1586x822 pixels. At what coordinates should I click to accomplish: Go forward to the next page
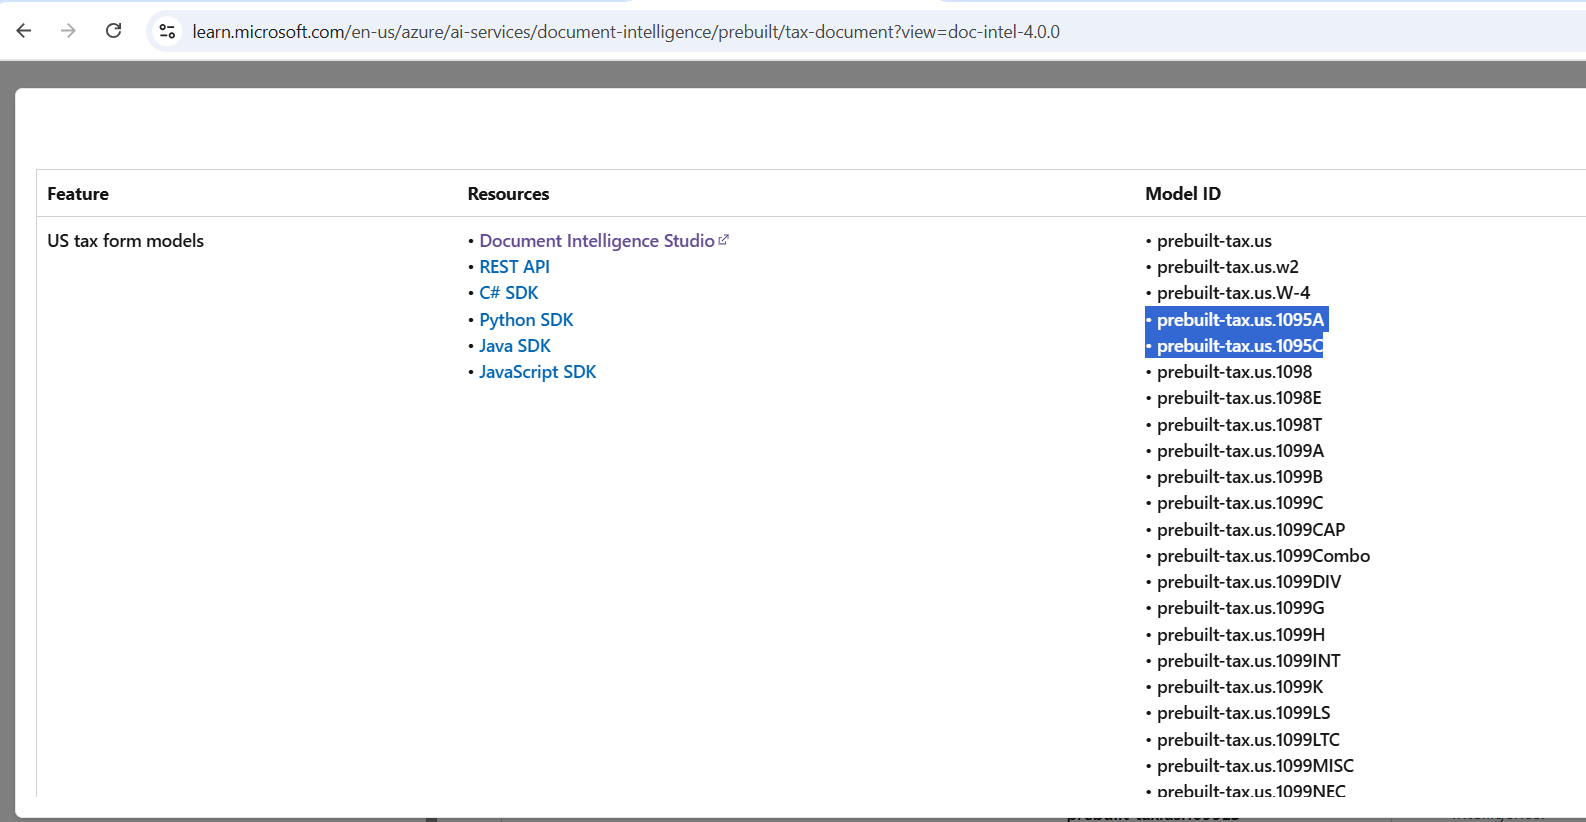point(68,31)
